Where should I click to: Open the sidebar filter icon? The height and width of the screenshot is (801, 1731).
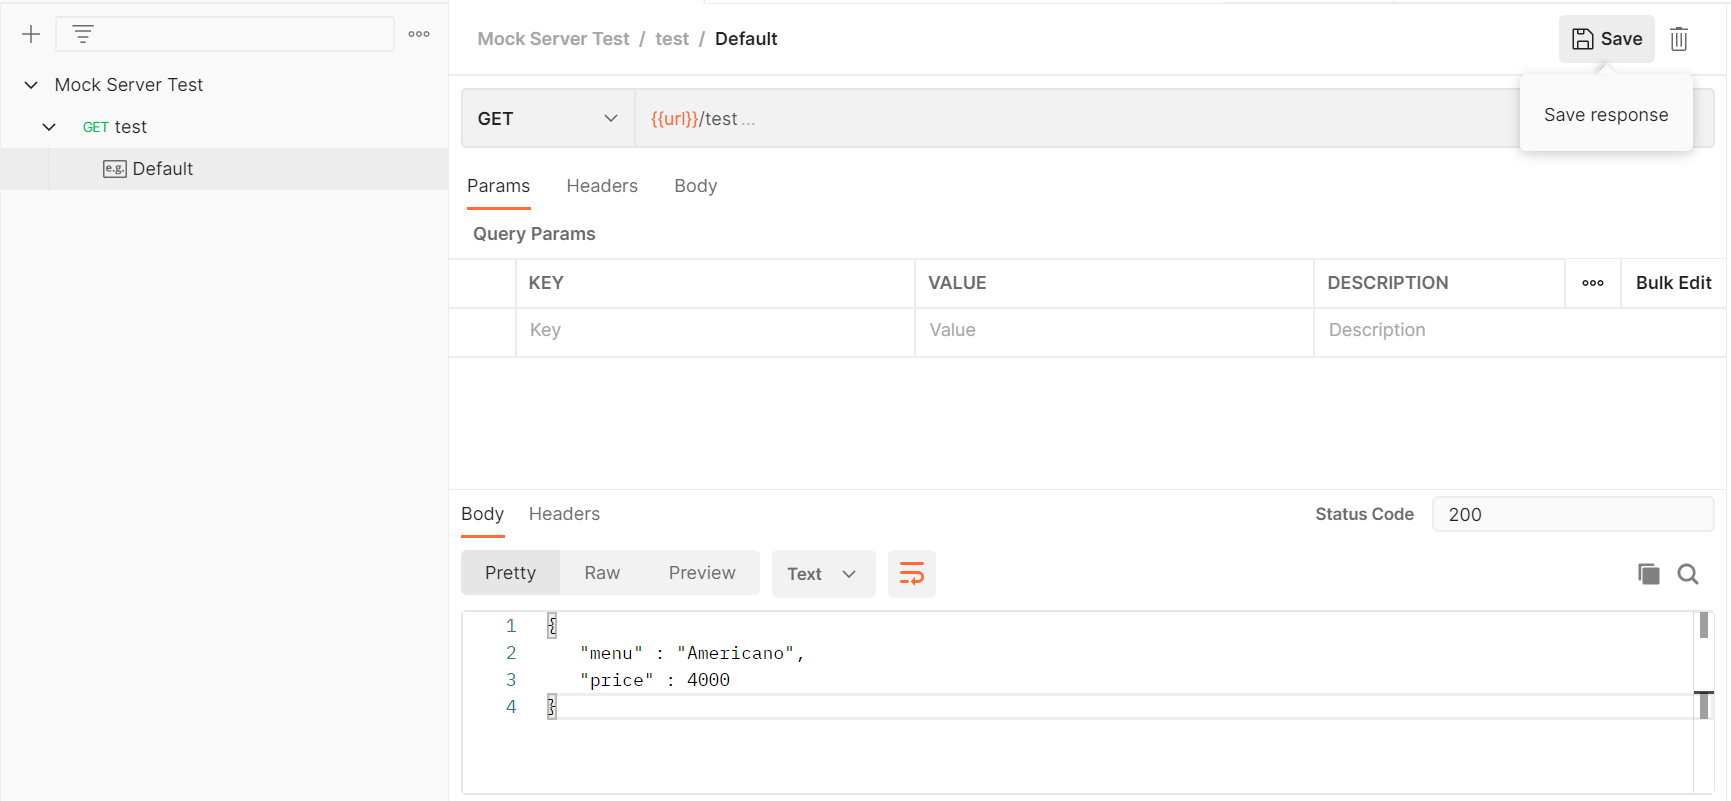click(83, 34)
